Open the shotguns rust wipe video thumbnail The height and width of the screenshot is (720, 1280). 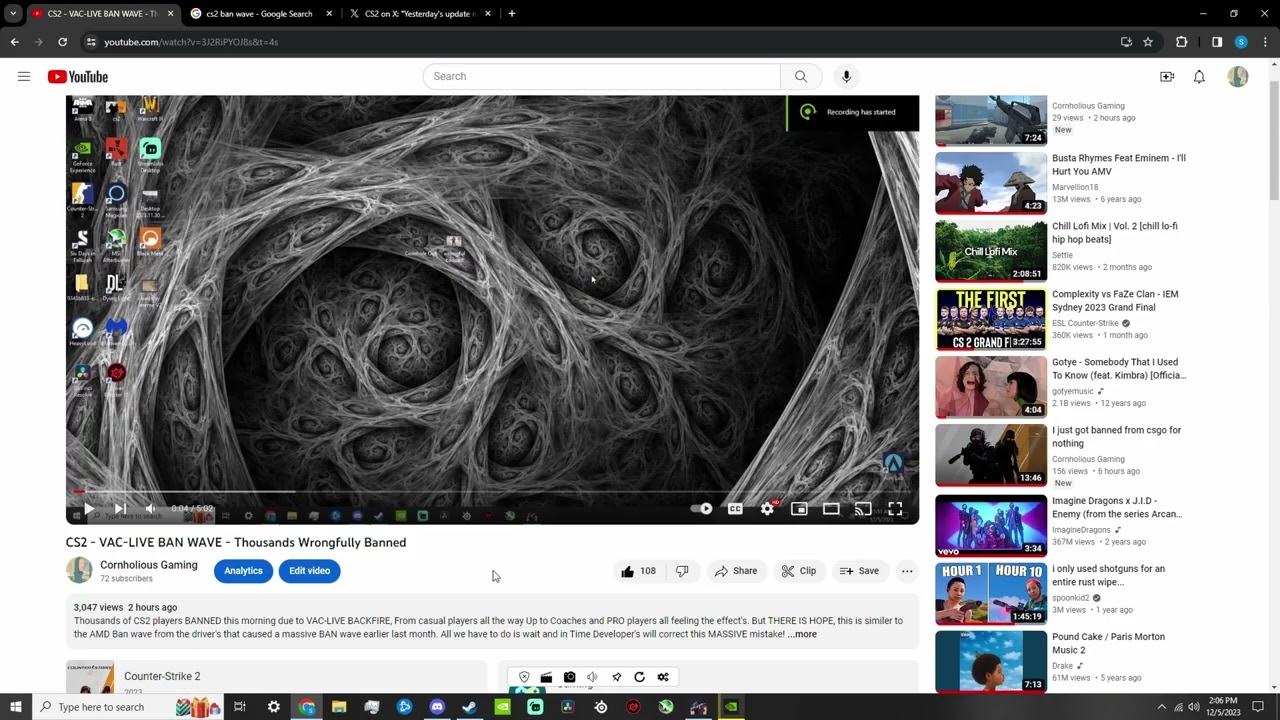click(x=991, y=594)
